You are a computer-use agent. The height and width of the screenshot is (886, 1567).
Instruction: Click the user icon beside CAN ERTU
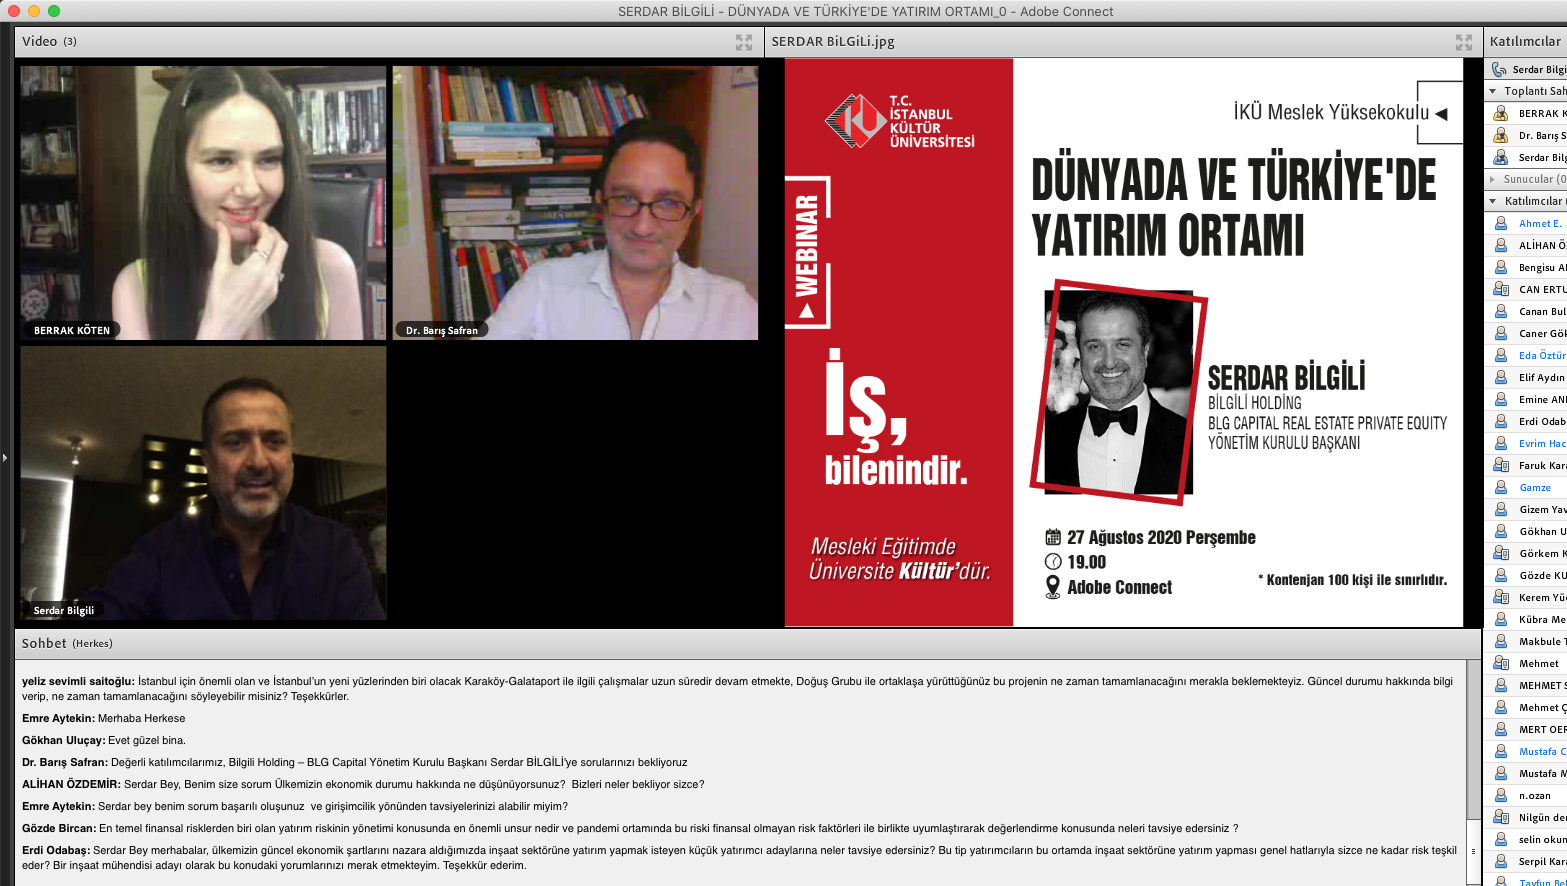point(1500,290)
